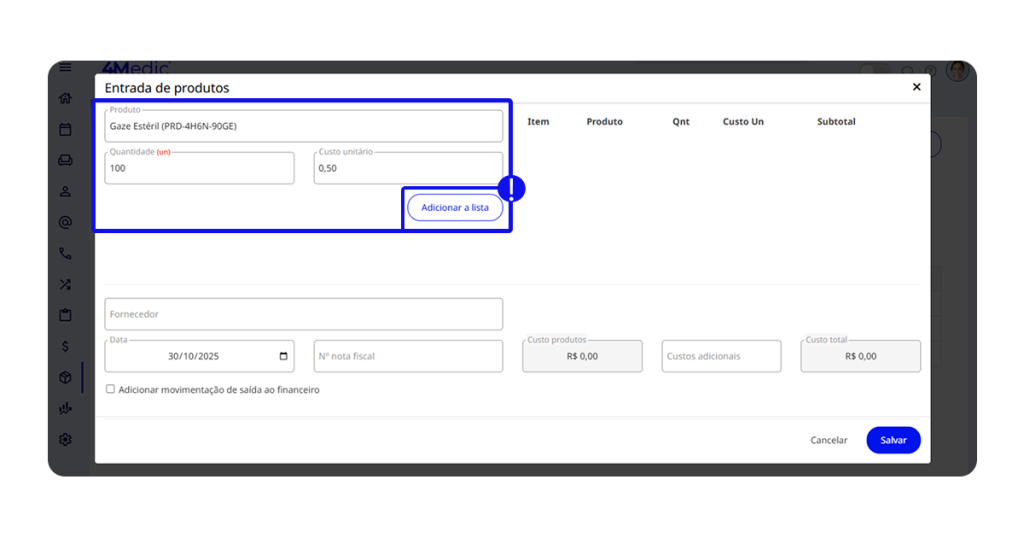
Task: Click the 'Adicionar a lista' button
Action: coord(454,208)
